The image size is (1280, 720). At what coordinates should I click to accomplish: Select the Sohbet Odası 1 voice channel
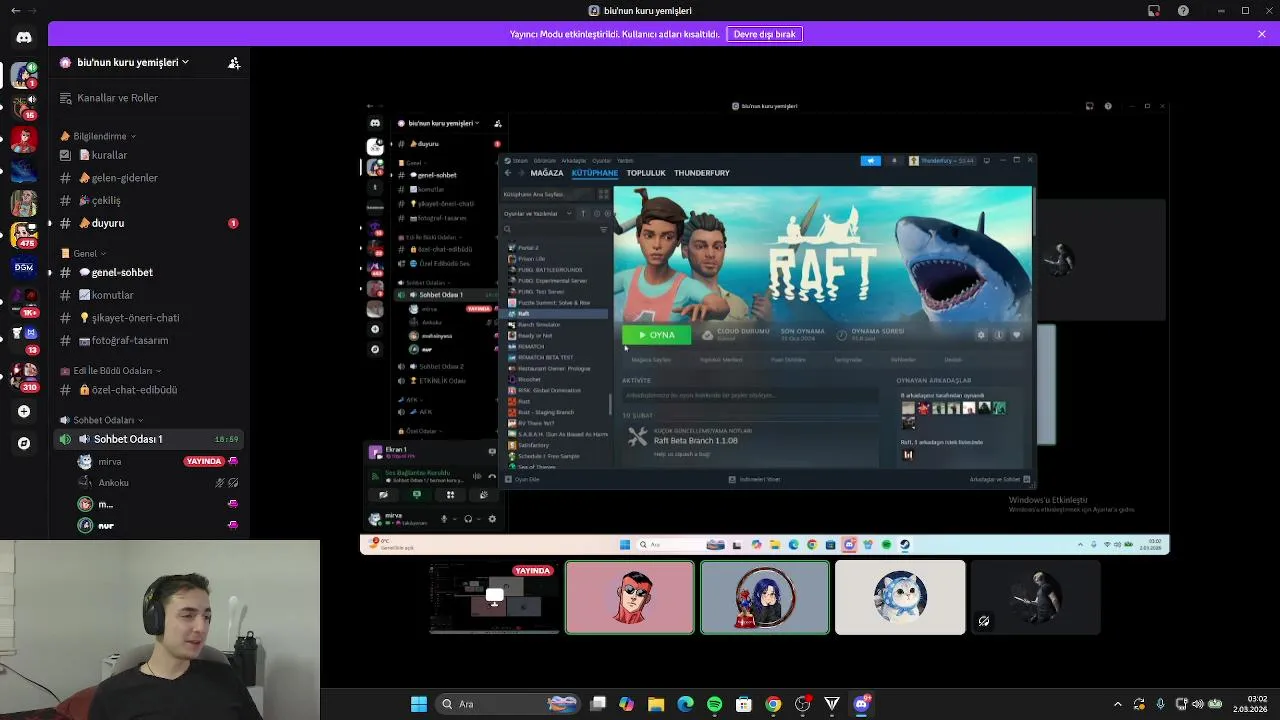(x=148, y=439)
